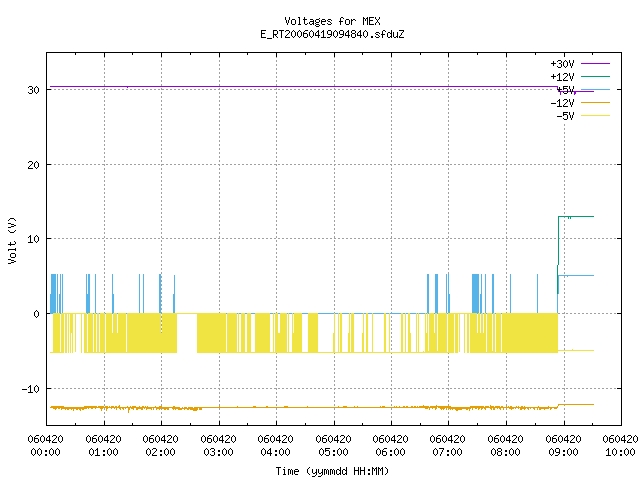The height and width of the screenshot is (480, 640).
Task: Click the -12V orange legend line
Action: point(595,103)
